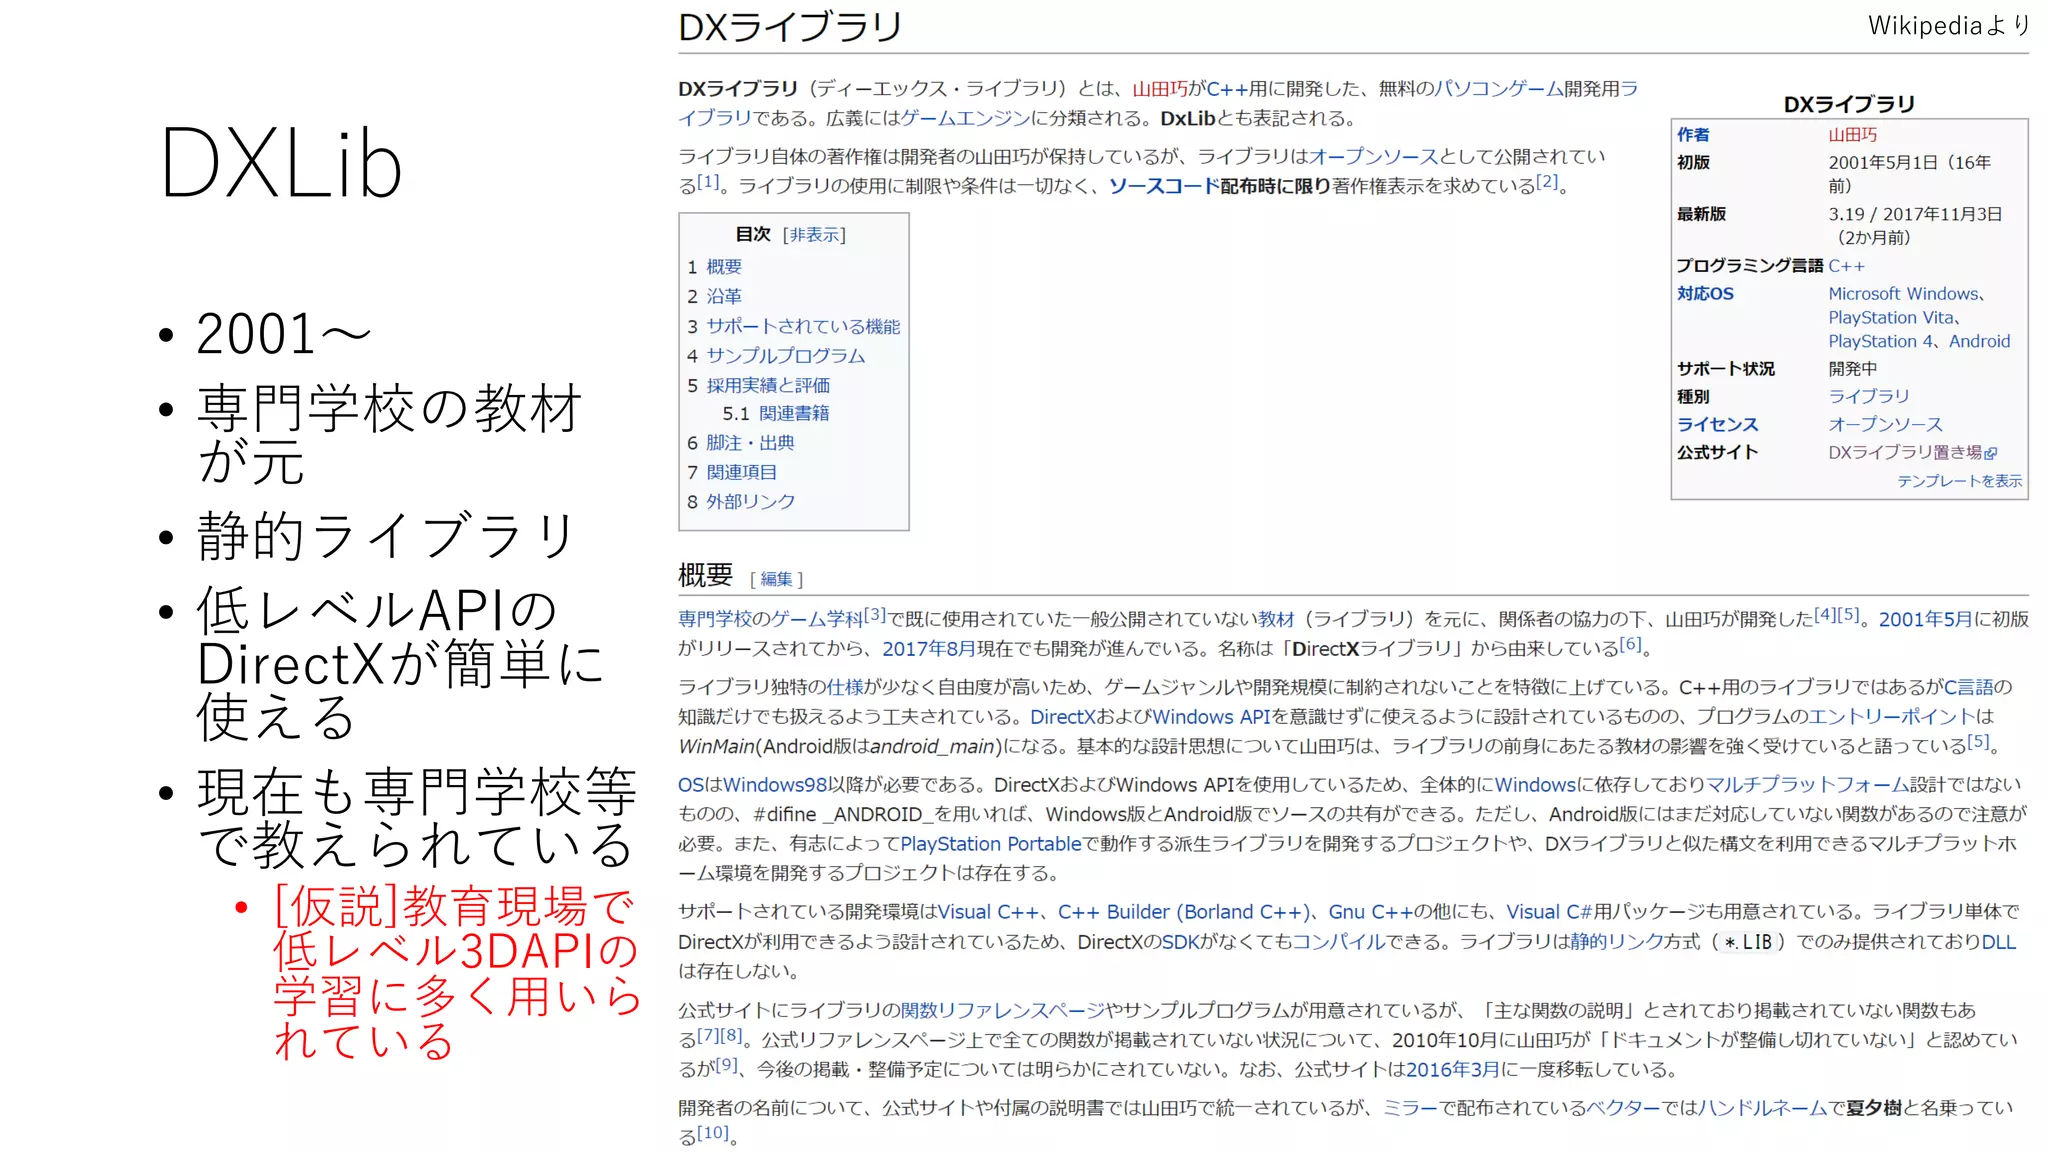The height and width of the screenshot is (1152, 2048).
Task: Open Android link in infobox
Action: pyautogui.click(x=1979, y=341)
